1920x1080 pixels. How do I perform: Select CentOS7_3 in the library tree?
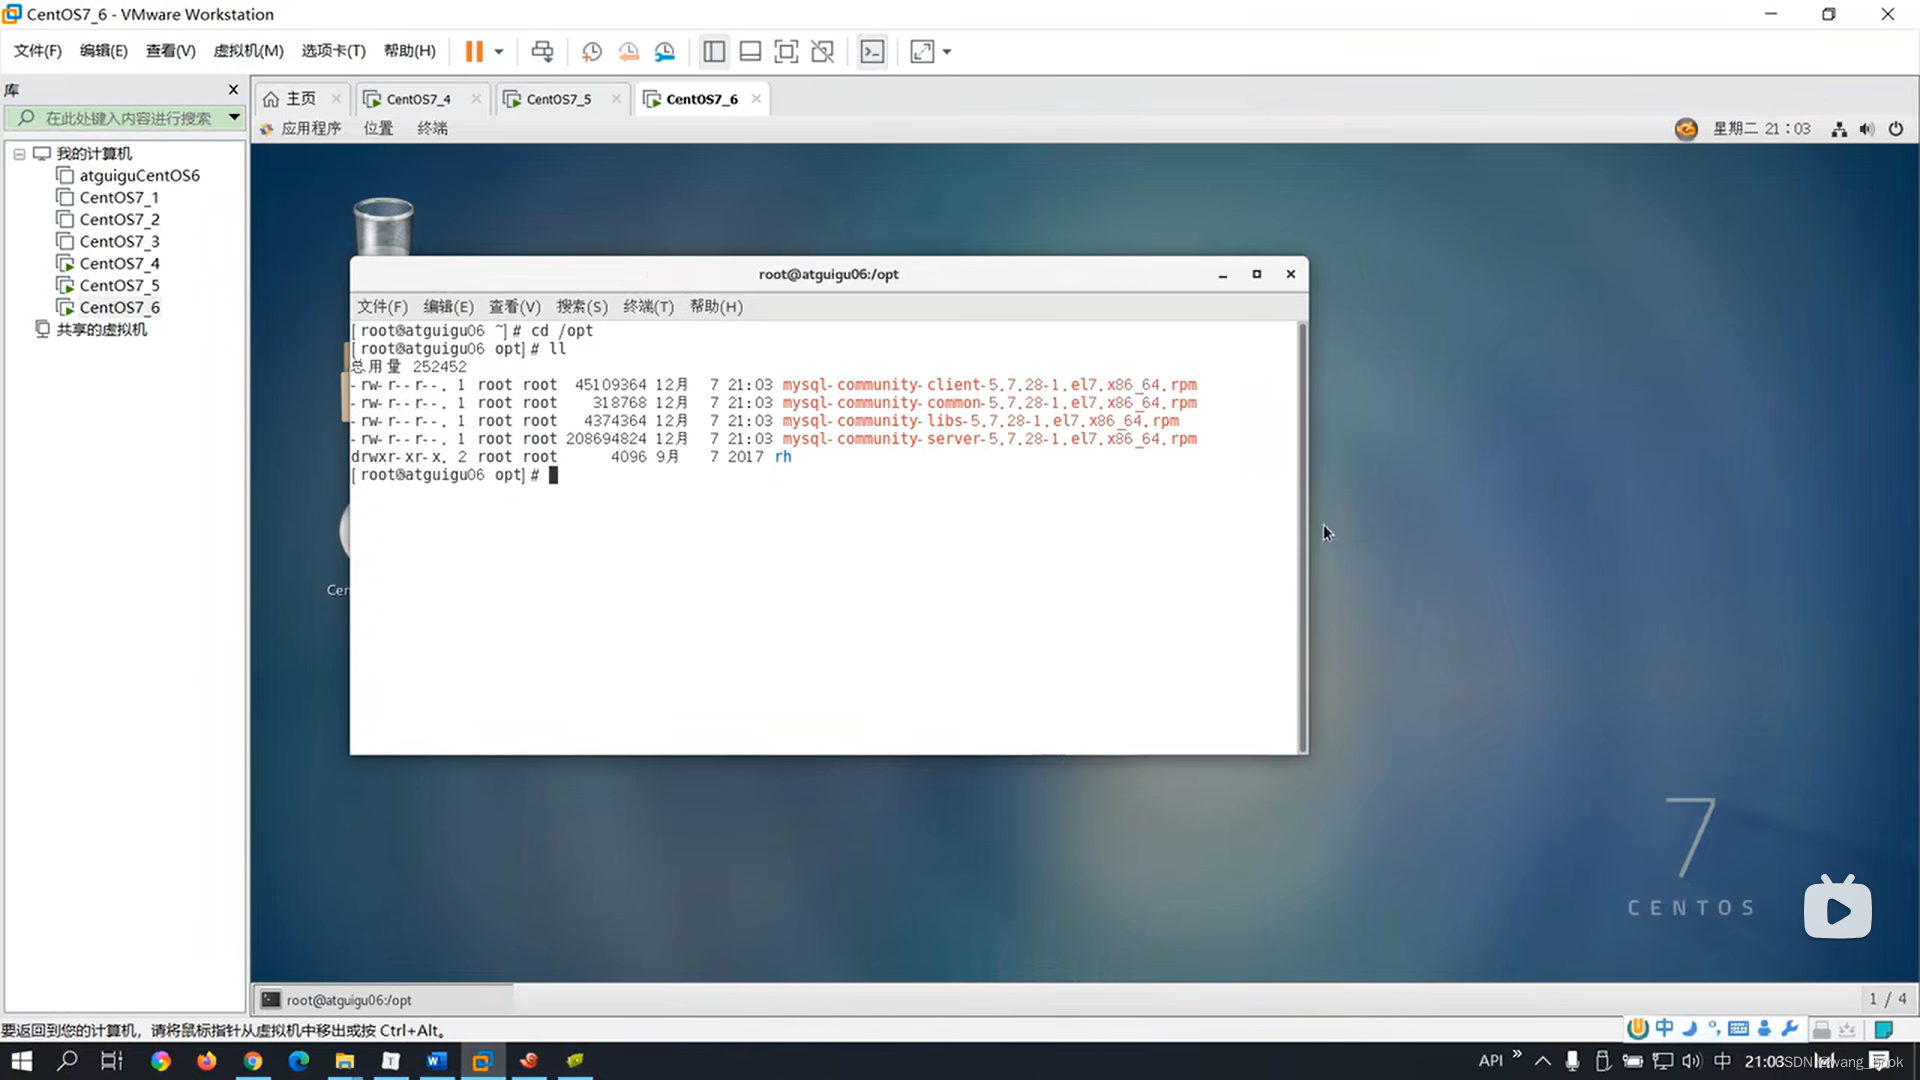point(119,241)
